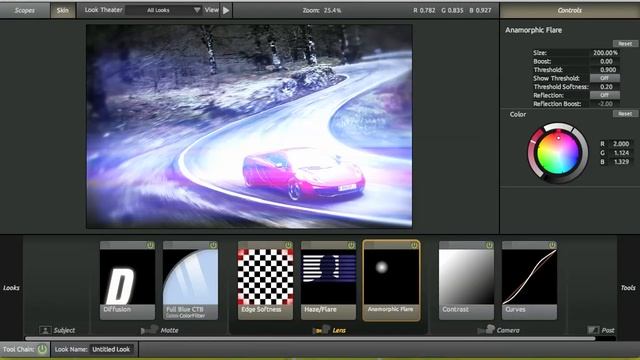Click the Threshold Softness value 0.20
This screenshot has width=640, height=360.
(605, 87)
